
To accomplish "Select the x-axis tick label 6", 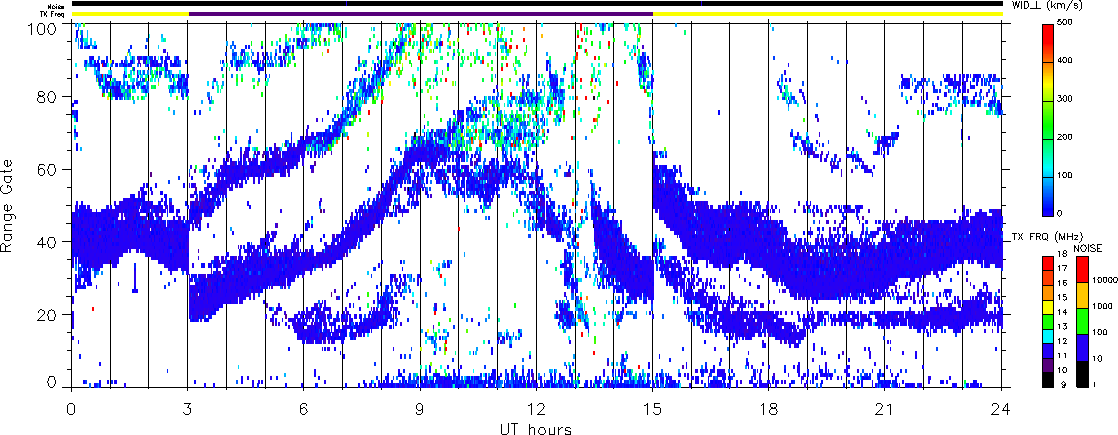I will [304, 408].
